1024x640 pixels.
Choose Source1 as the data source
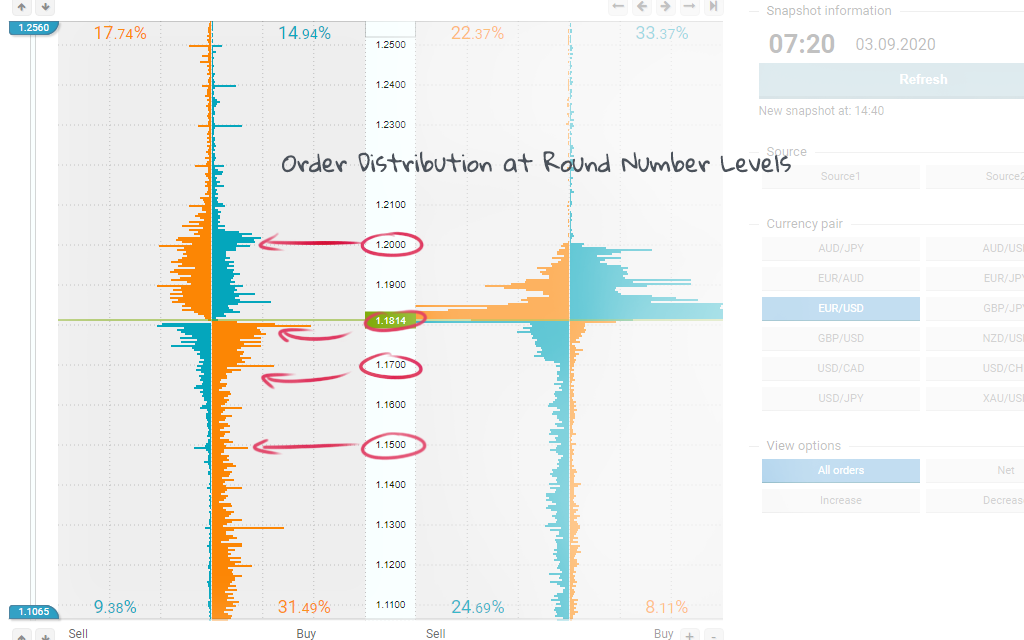click(840, 177)
